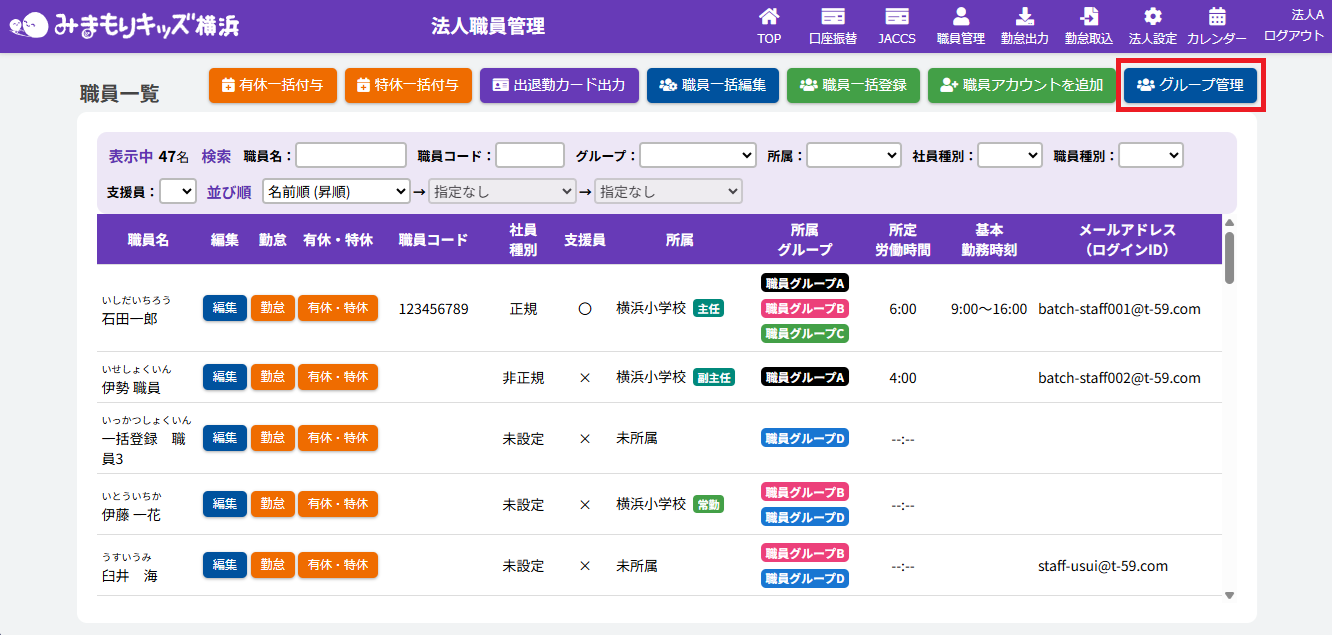Click 主任 badge for 石田一郎
Image resolution: width=1332 pixels, height=635 pixels.
(x=709, y=308)
